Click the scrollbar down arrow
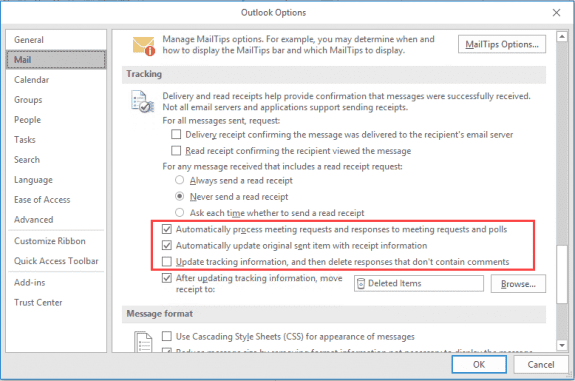This screenshot has width=575, height=381. [x=562, y=345]
